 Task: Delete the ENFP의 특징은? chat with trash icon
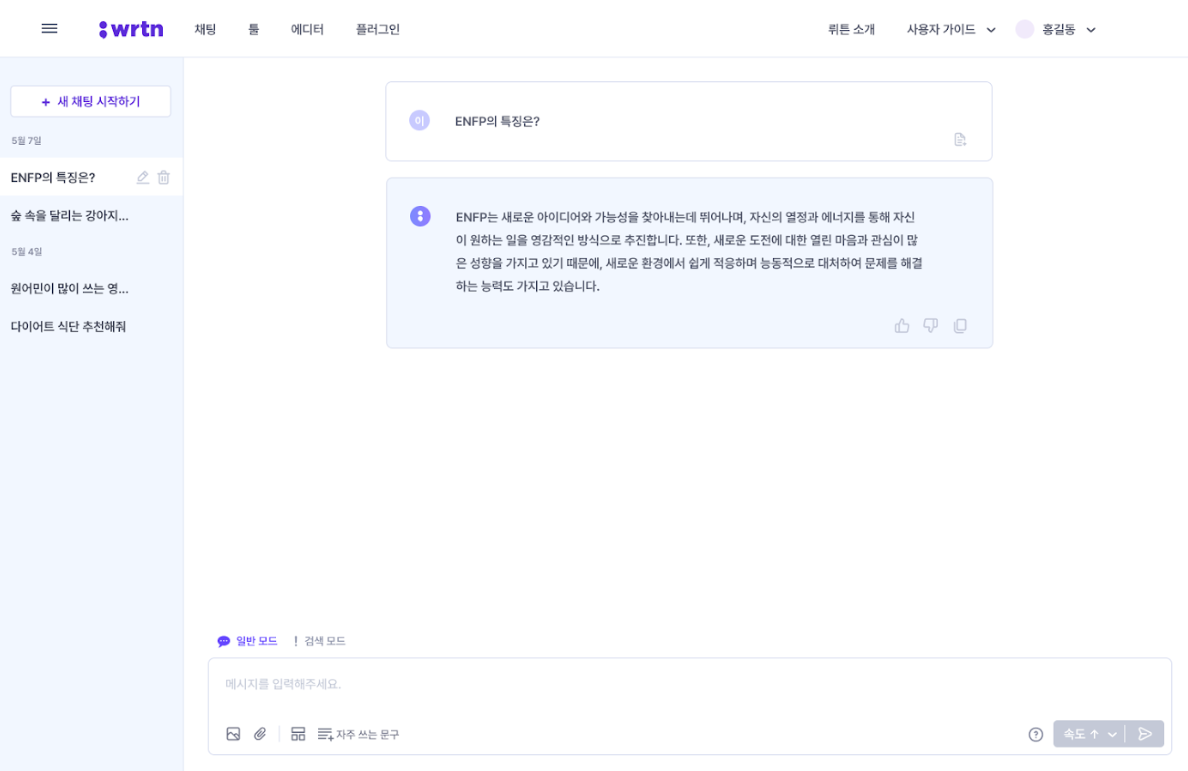[x=164, y=177]
